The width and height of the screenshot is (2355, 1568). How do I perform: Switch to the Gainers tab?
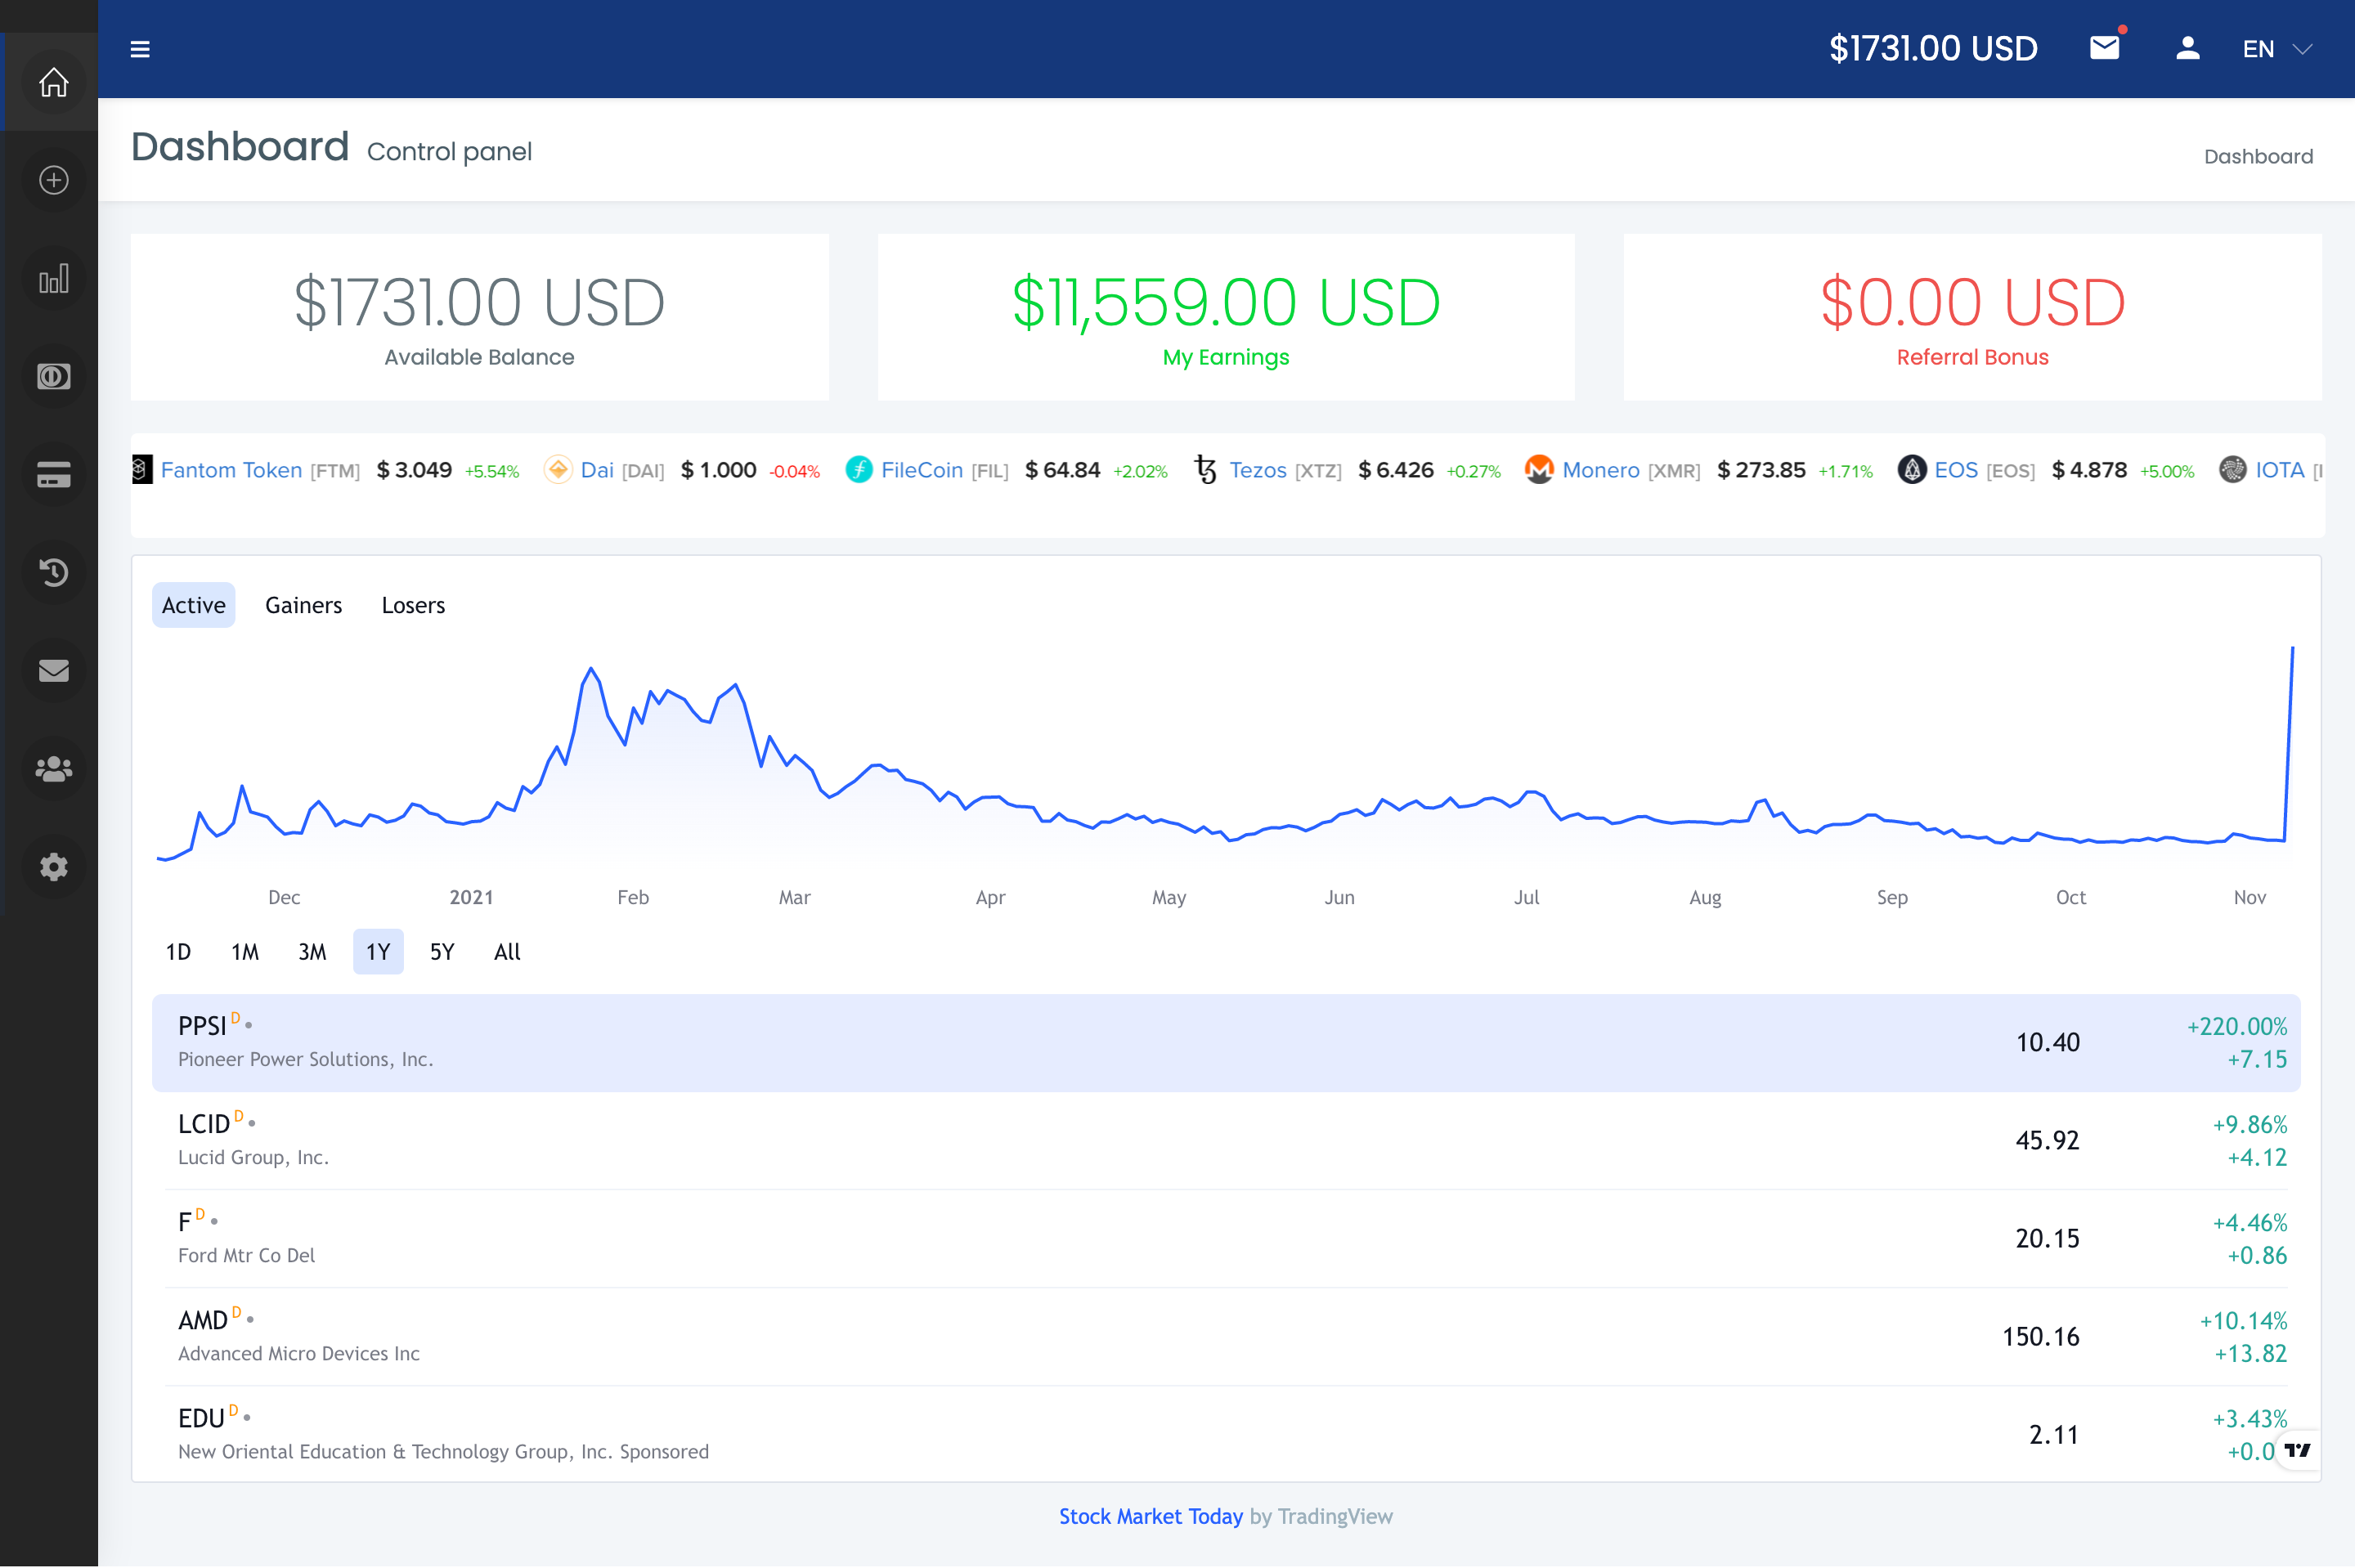(303, 605)
